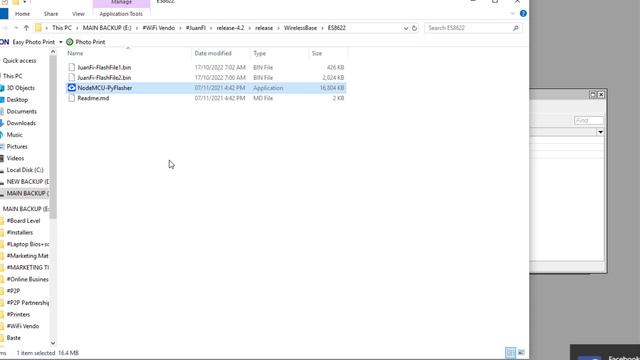Open #Installers folder in sidebar

20,233
